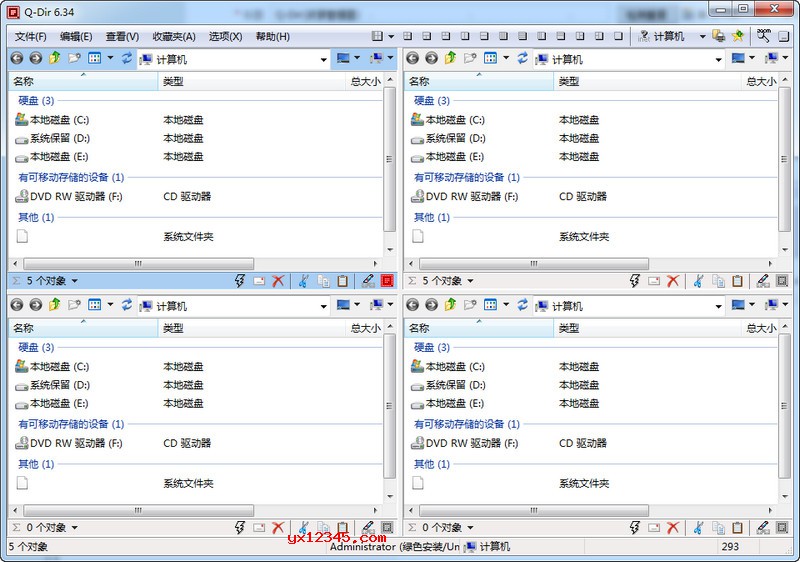Viewport: 800px width, 562px height.
Task: Open the 查看(V) menu
Action: coord(122,36)
